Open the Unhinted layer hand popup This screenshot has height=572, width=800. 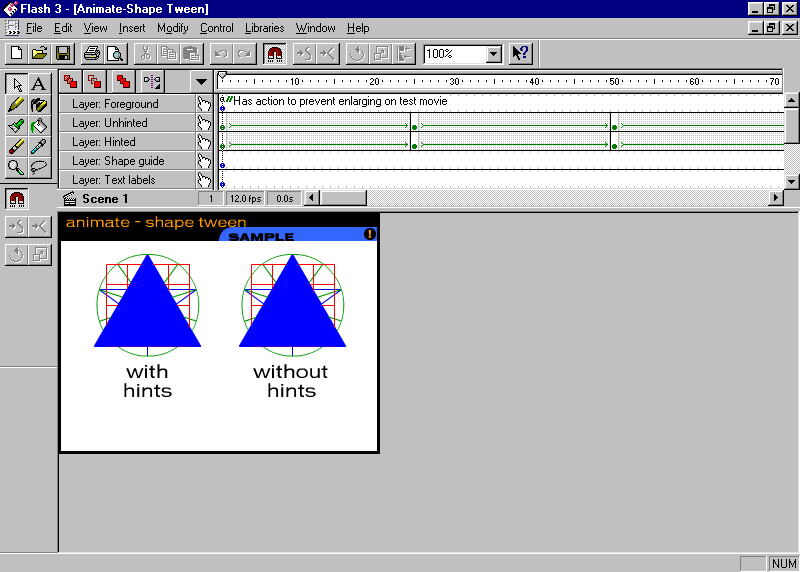click(204, 123)
